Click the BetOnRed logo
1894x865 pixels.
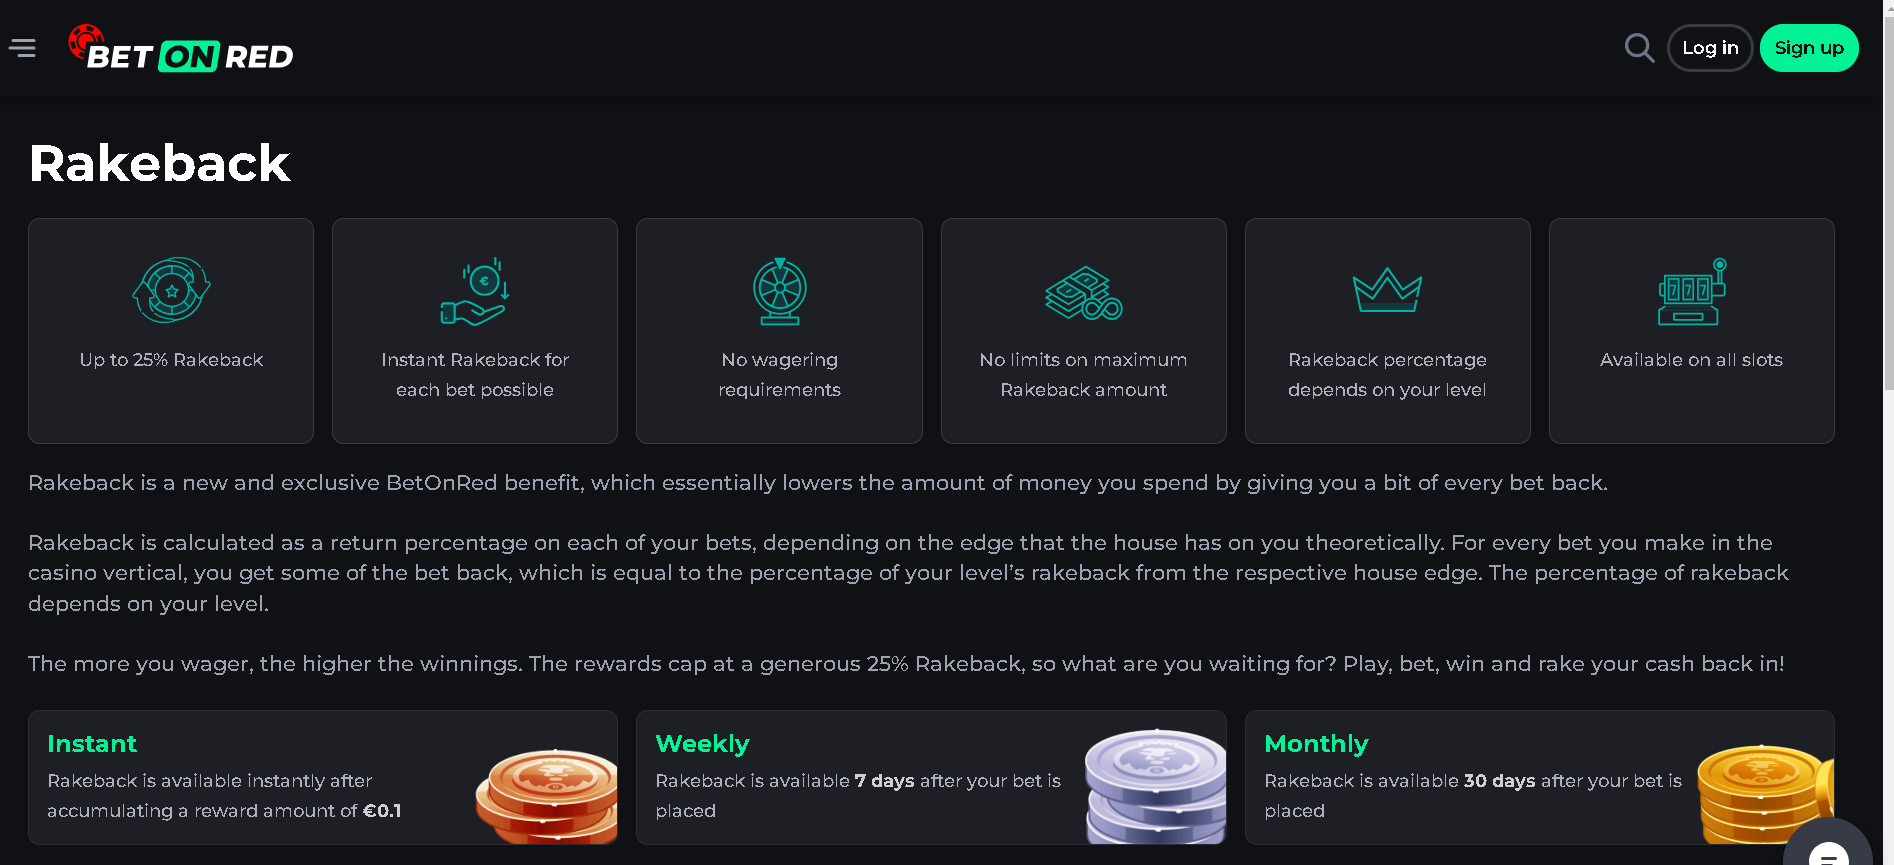click(x=181, y=50)
